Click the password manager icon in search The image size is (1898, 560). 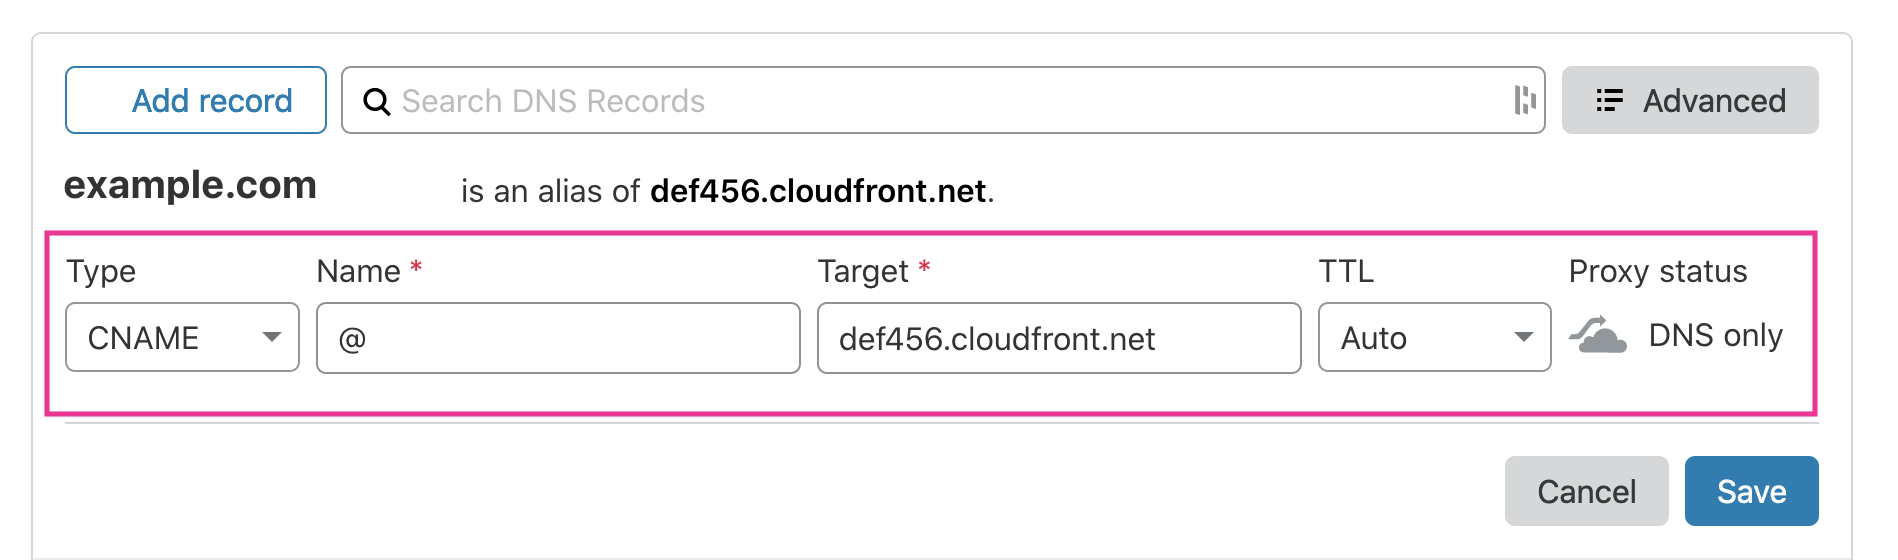pos(1524,100)
